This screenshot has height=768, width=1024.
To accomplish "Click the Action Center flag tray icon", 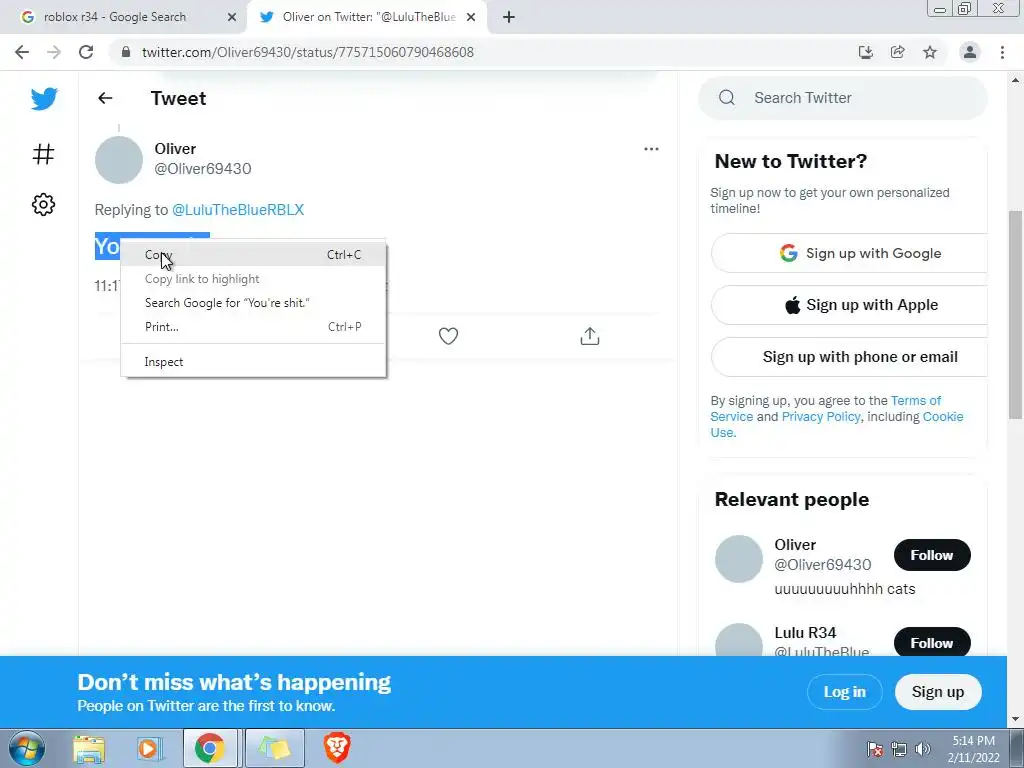I will [875, 749].
